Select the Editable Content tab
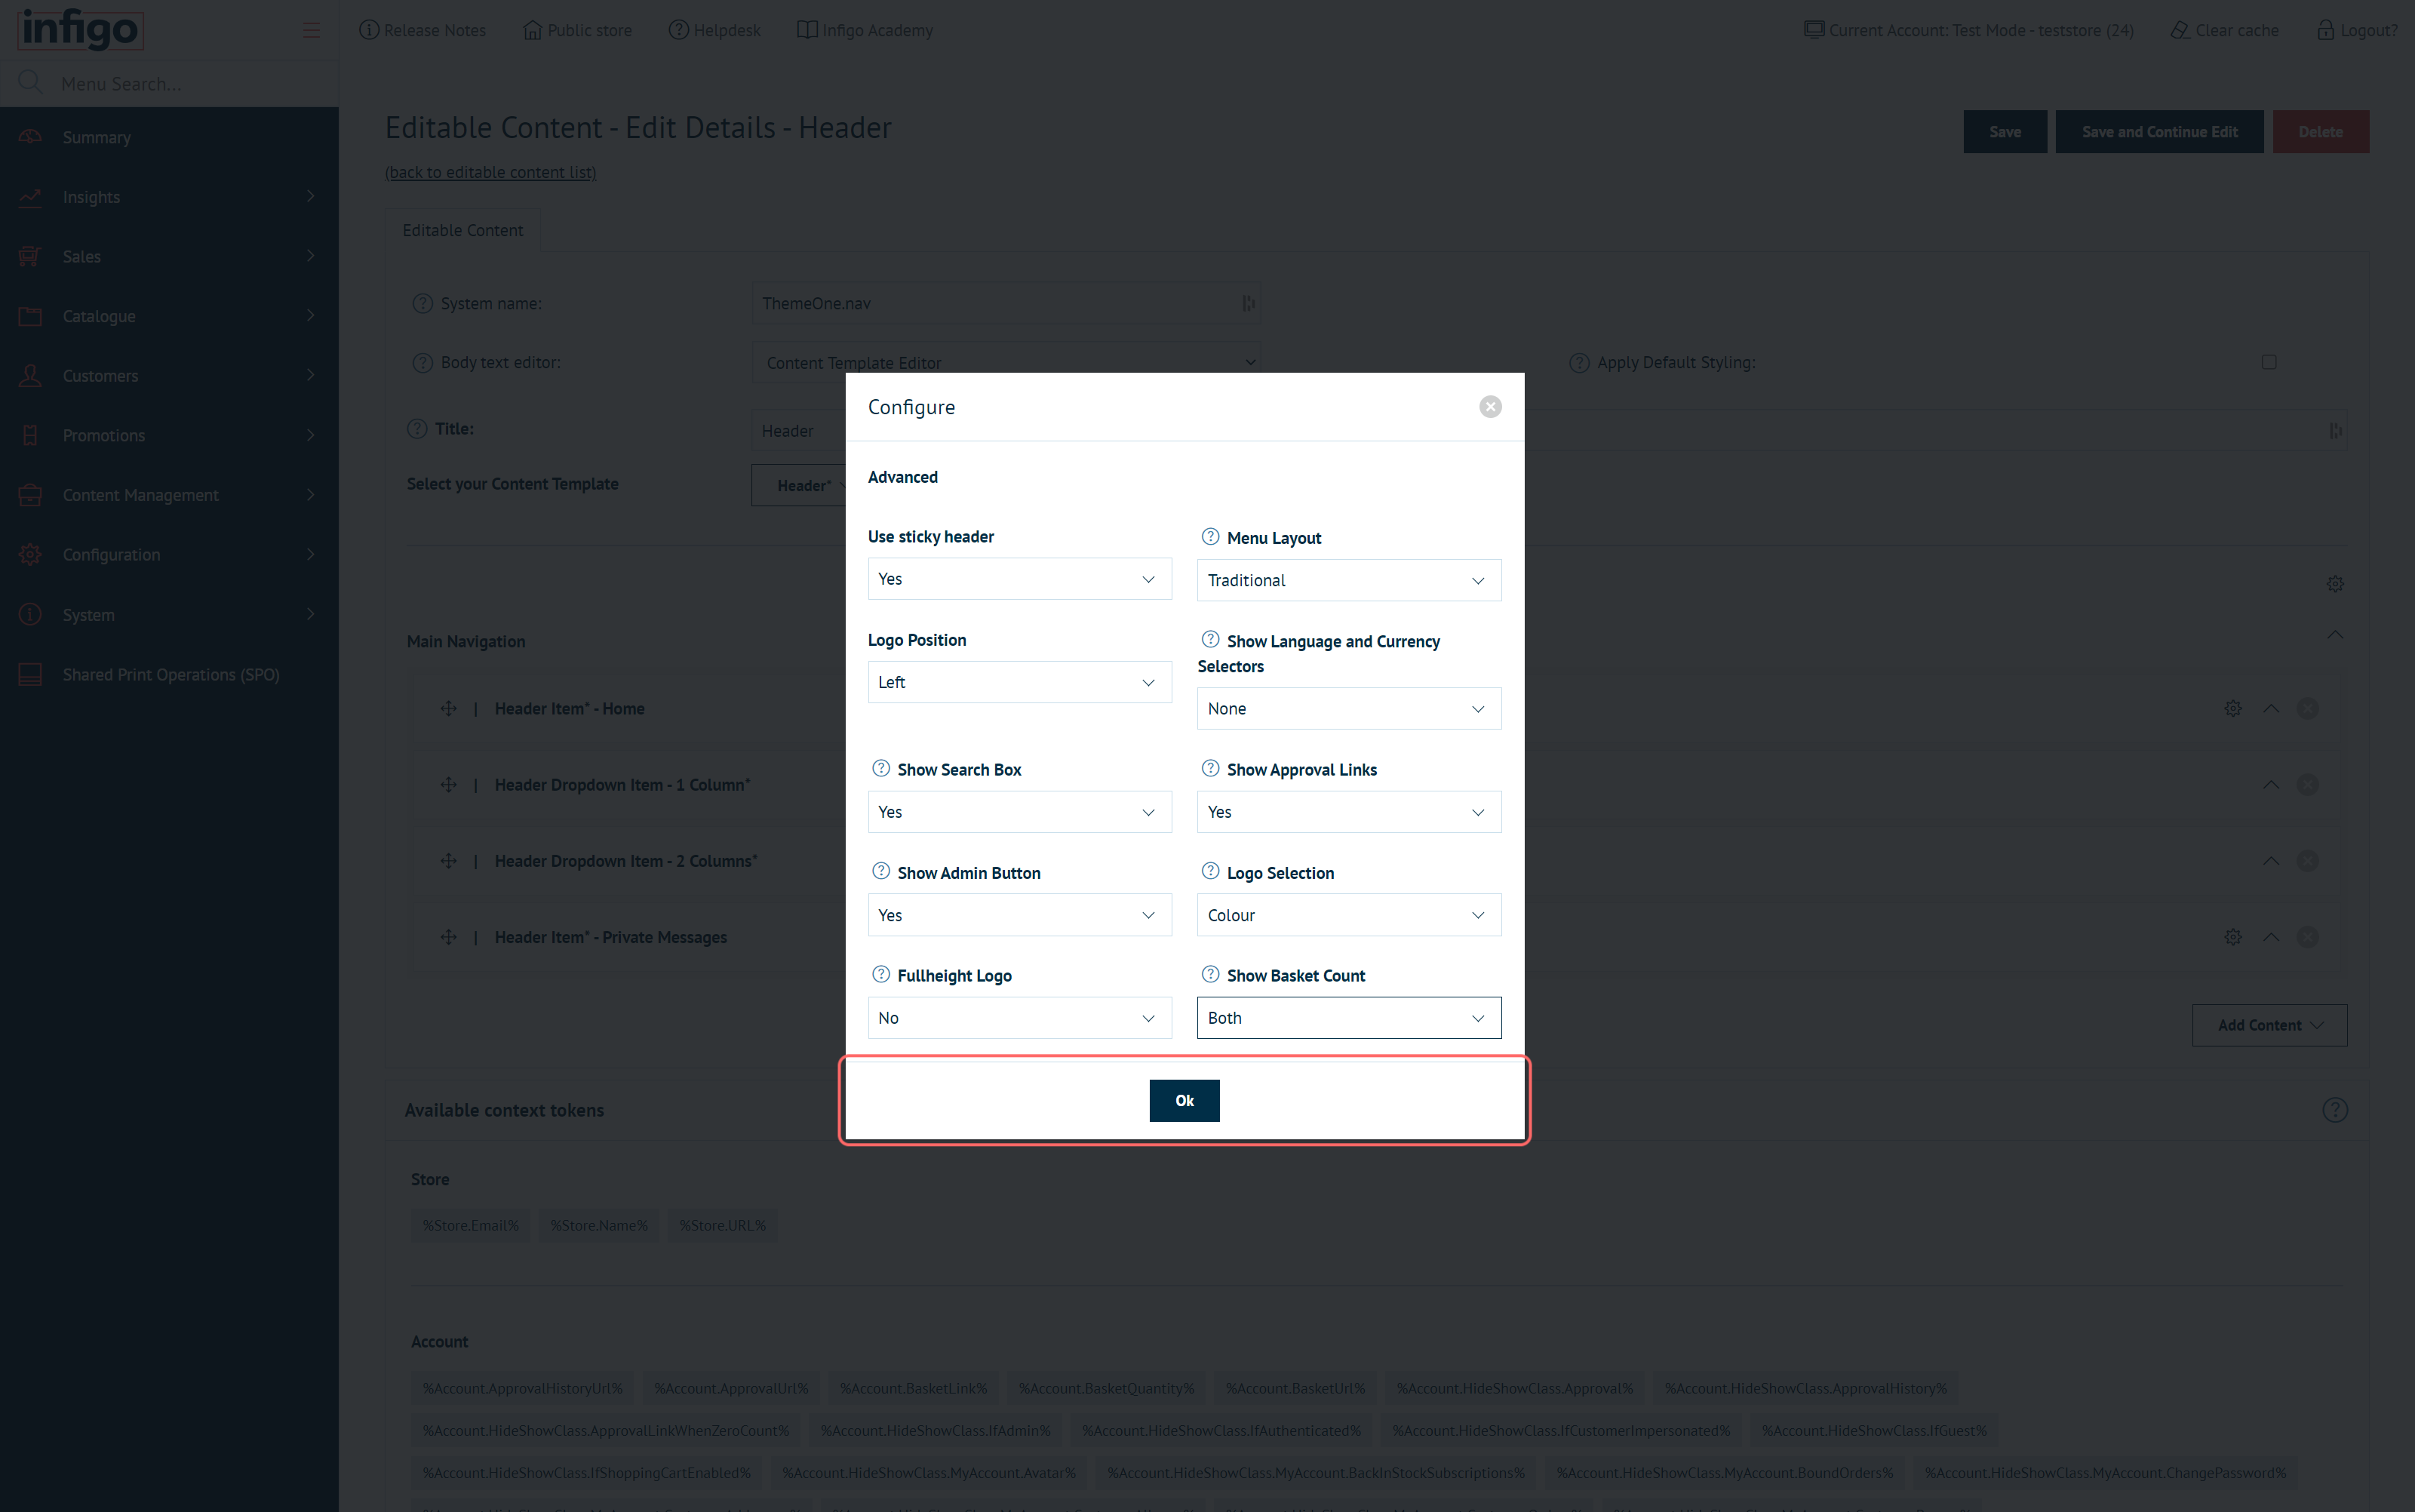Viewport: 2415px width, 1512px height. click(x=462, y=230)
